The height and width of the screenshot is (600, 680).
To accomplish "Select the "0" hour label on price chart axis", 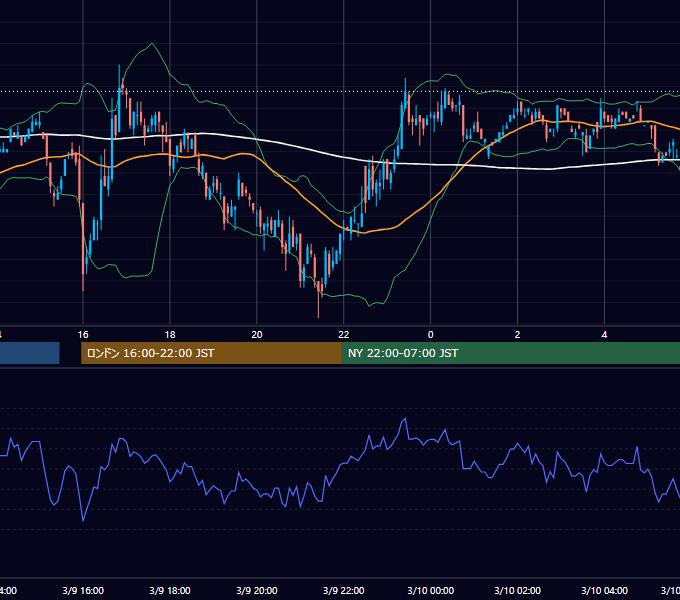I will [x=431, y=335].
